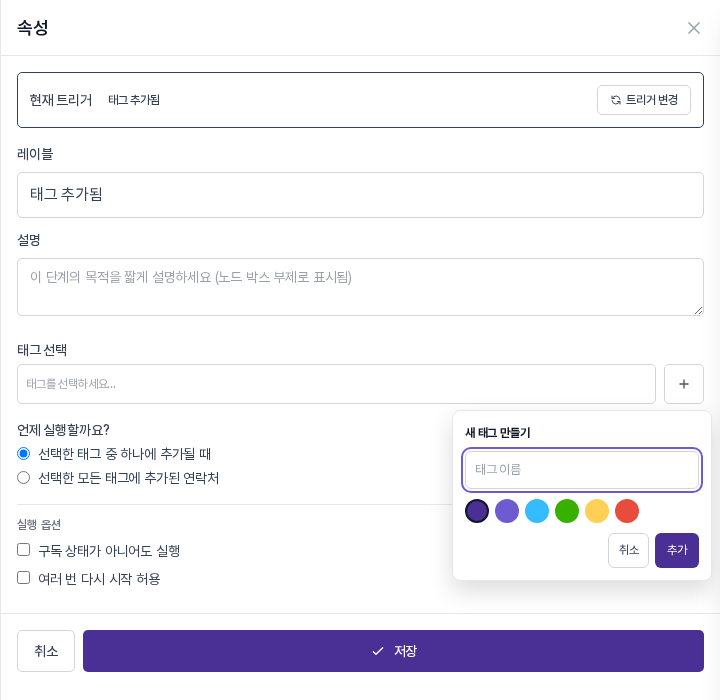Click 취소 in the new tag popup
The image size is (720, 700).
click(628, 550)
